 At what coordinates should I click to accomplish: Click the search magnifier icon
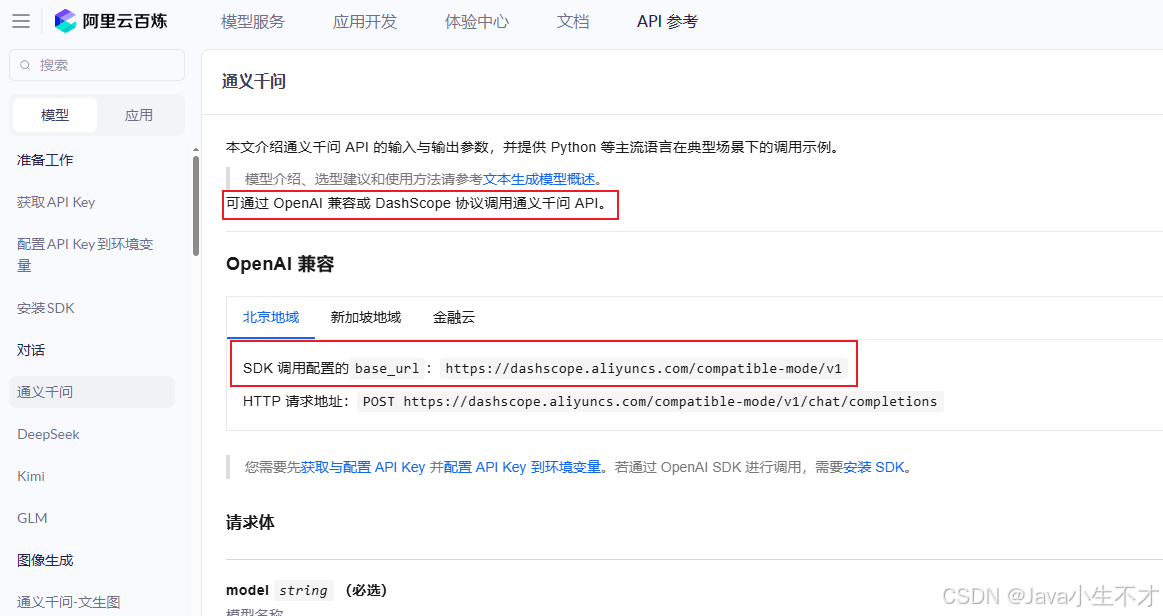25,65
